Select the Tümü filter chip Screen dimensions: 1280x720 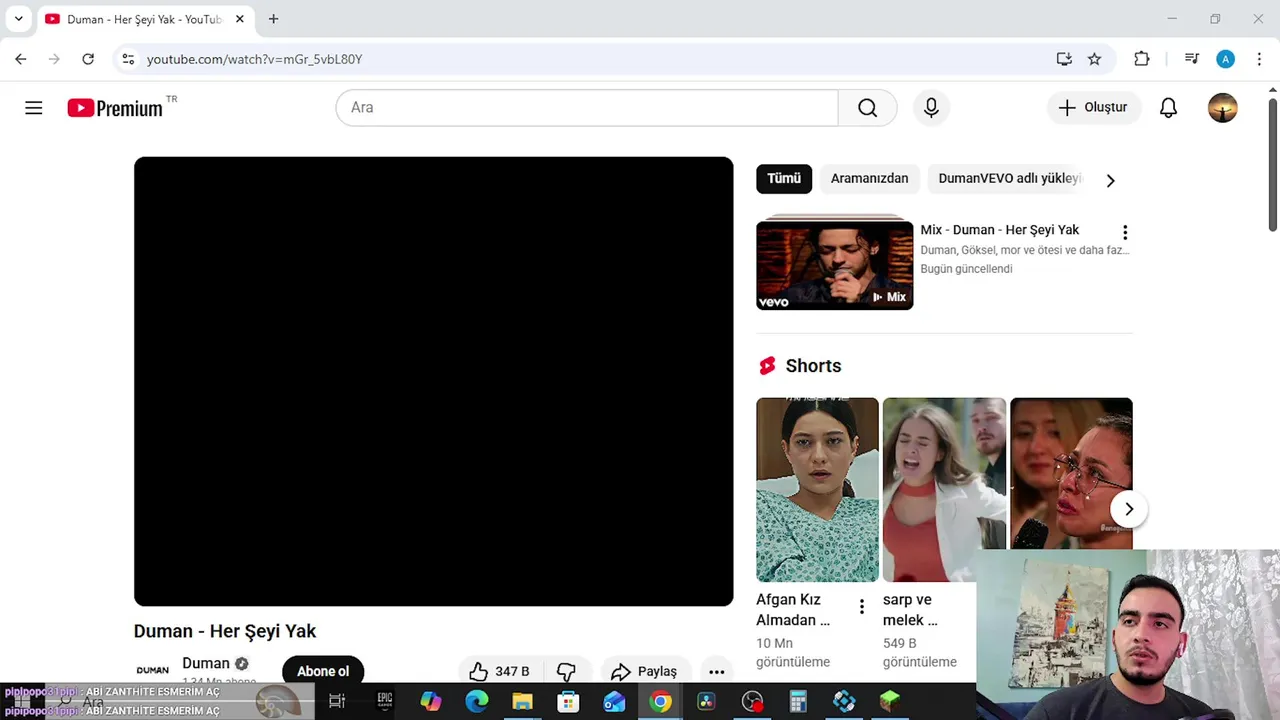click(x=784, y=178)
